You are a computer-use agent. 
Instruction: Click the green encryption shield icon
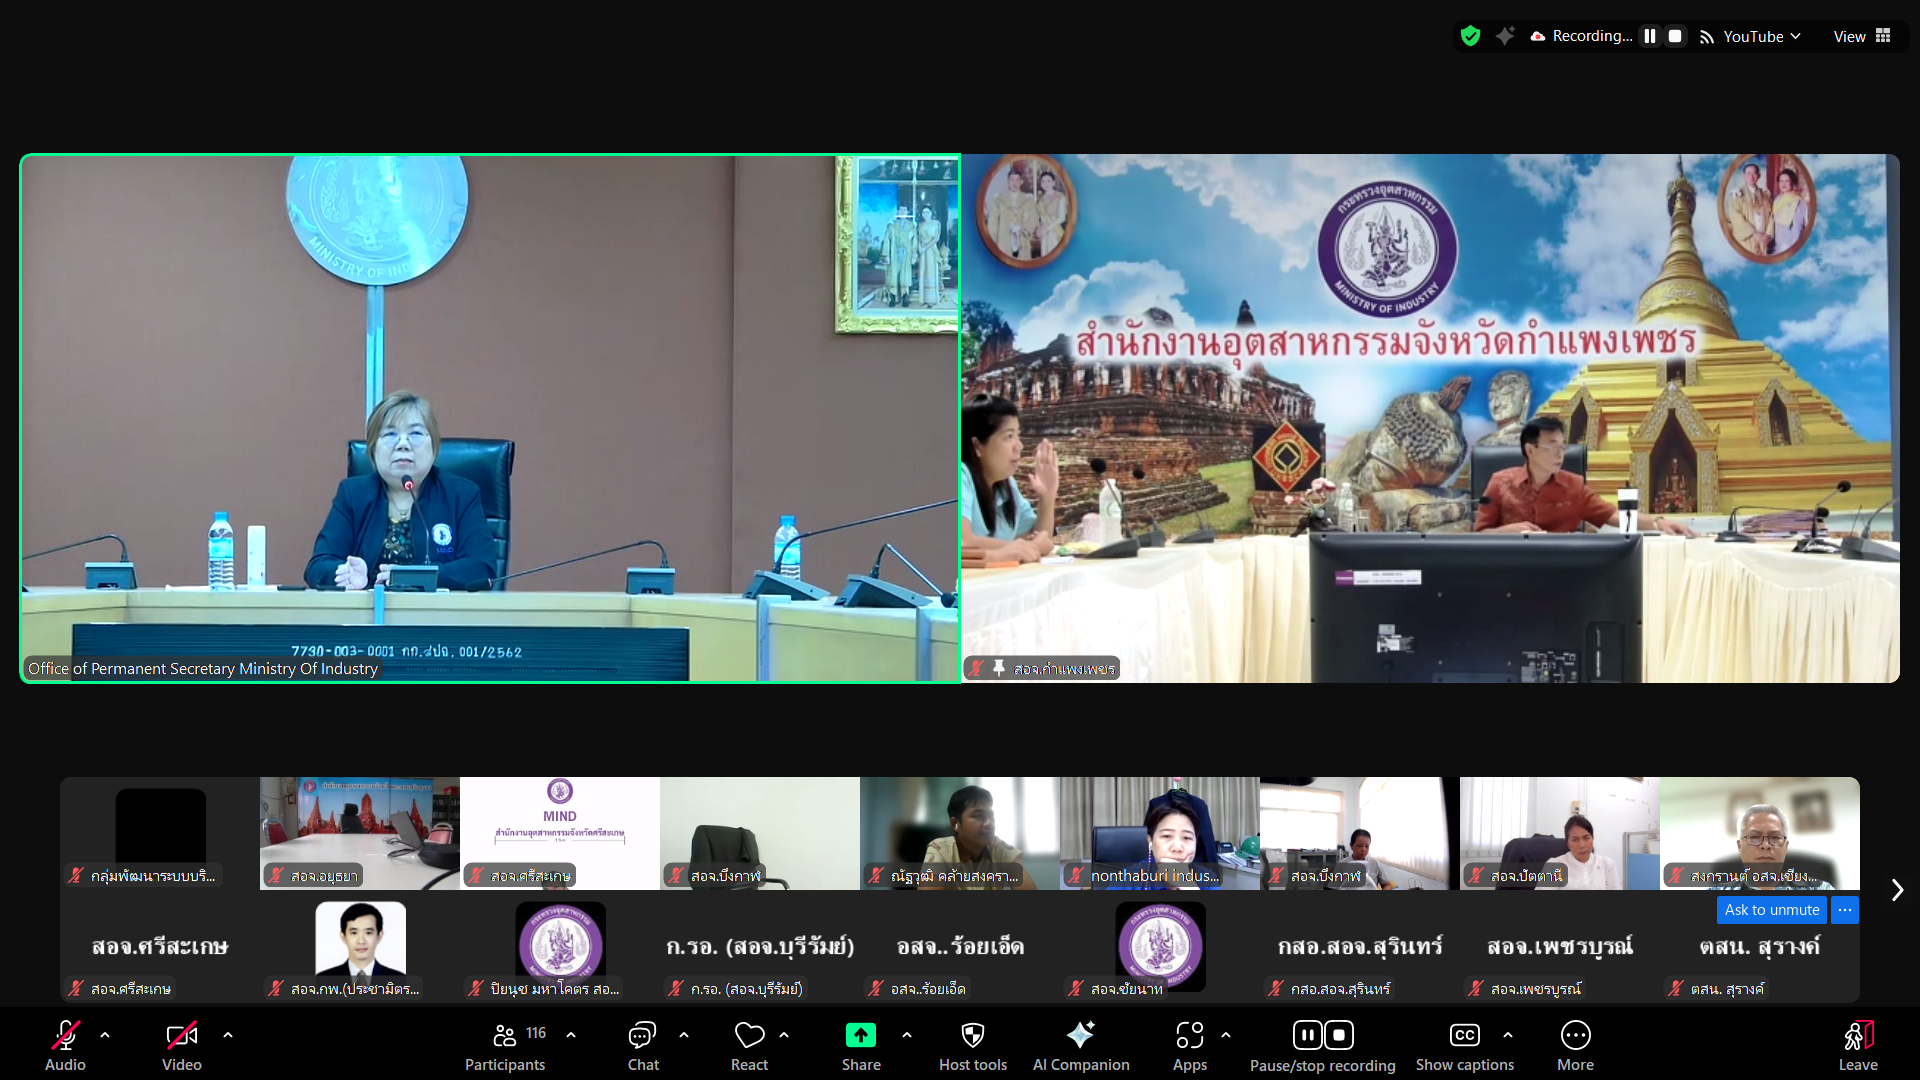coord(1470,36)
